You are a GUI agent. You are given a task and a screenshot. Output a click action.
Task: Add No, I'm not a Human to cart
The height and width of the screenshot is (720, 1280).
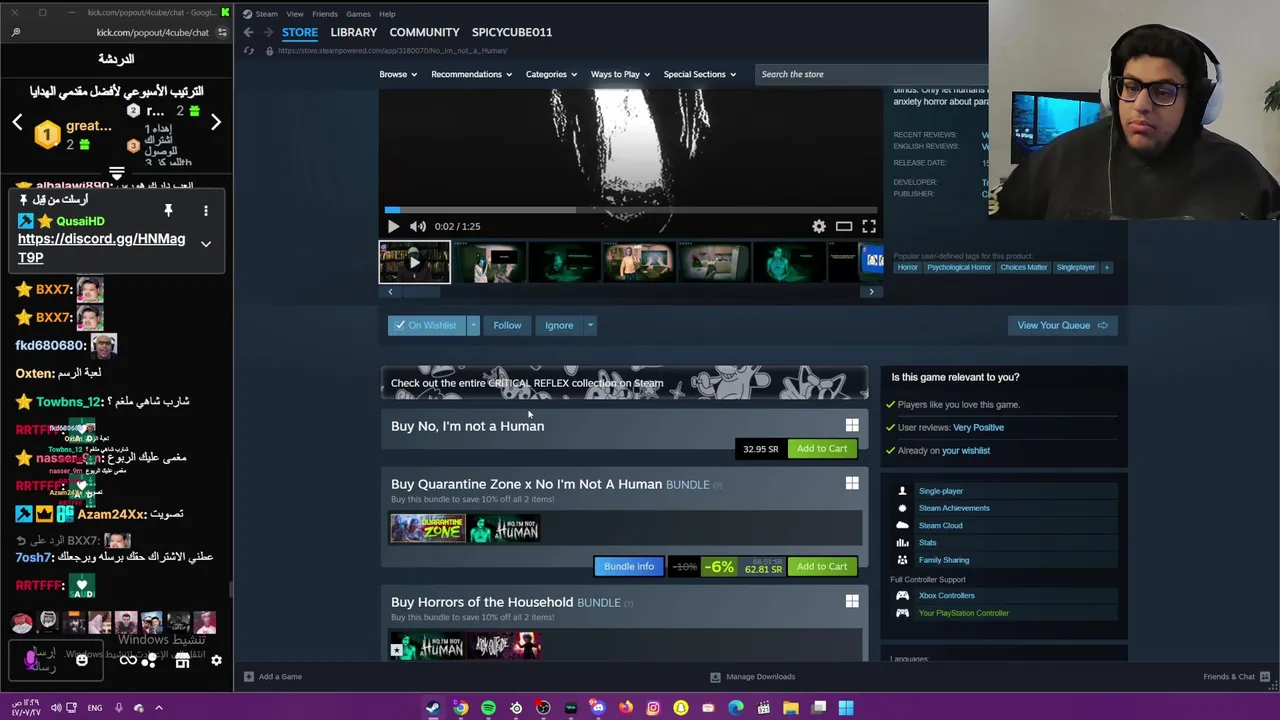pos(822,449)
